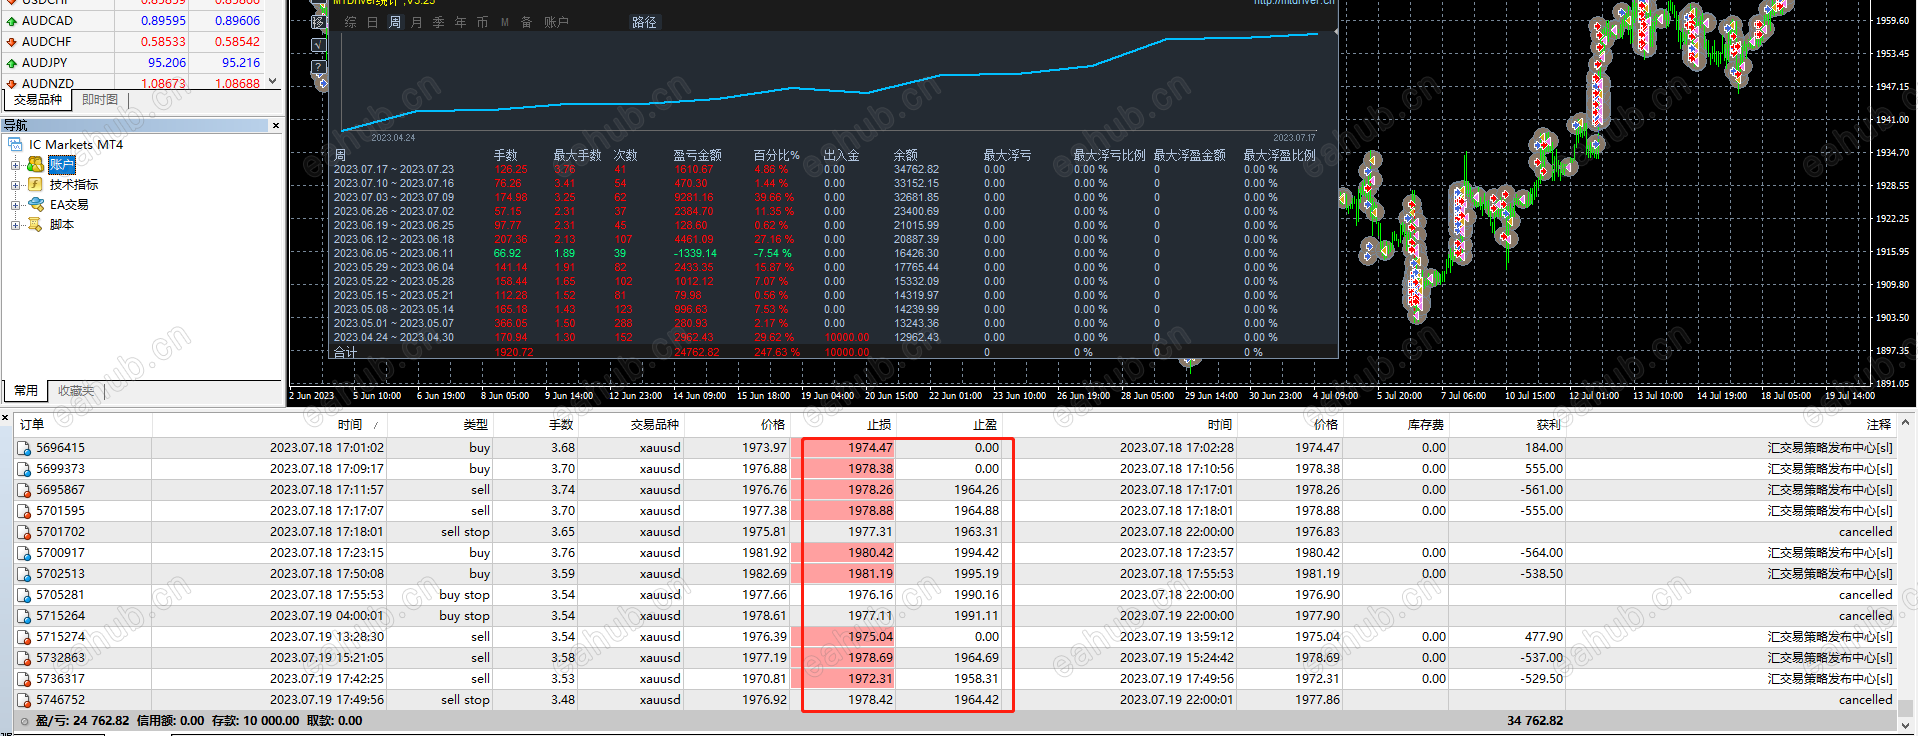Viewport: 1918px width, 736px height.
Task: Click market watch scroll down arrow
Action: coord(272,82)
